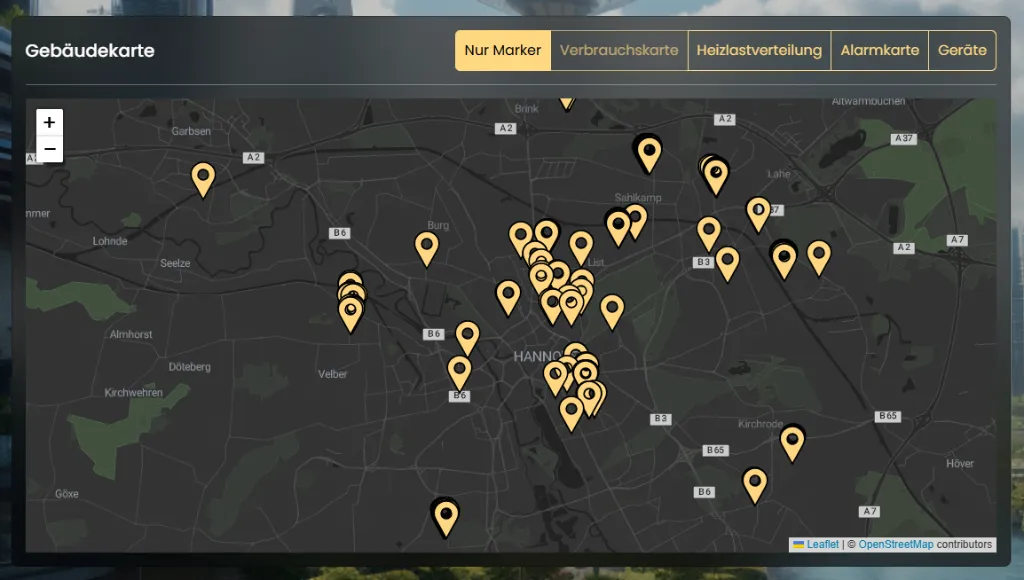
Task: Click the marker beside the eastern A2 label
Action: (x=819, y=256)
